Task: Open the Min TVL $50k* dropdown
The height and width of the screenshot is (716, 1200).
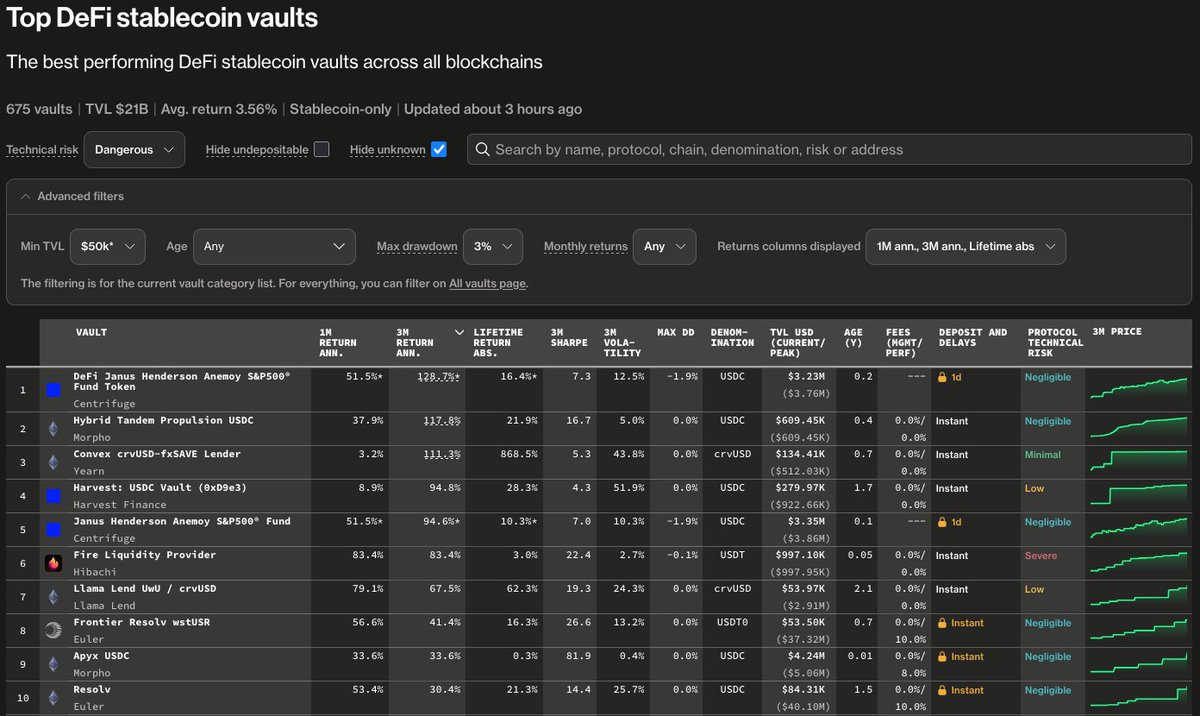Action: click(x=108, y=246)
